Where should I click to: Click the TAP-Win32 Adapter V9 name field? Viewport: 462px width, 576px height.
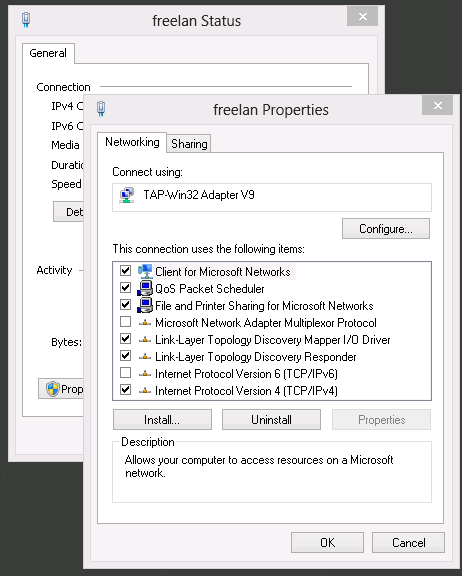[x=272, y=197]
